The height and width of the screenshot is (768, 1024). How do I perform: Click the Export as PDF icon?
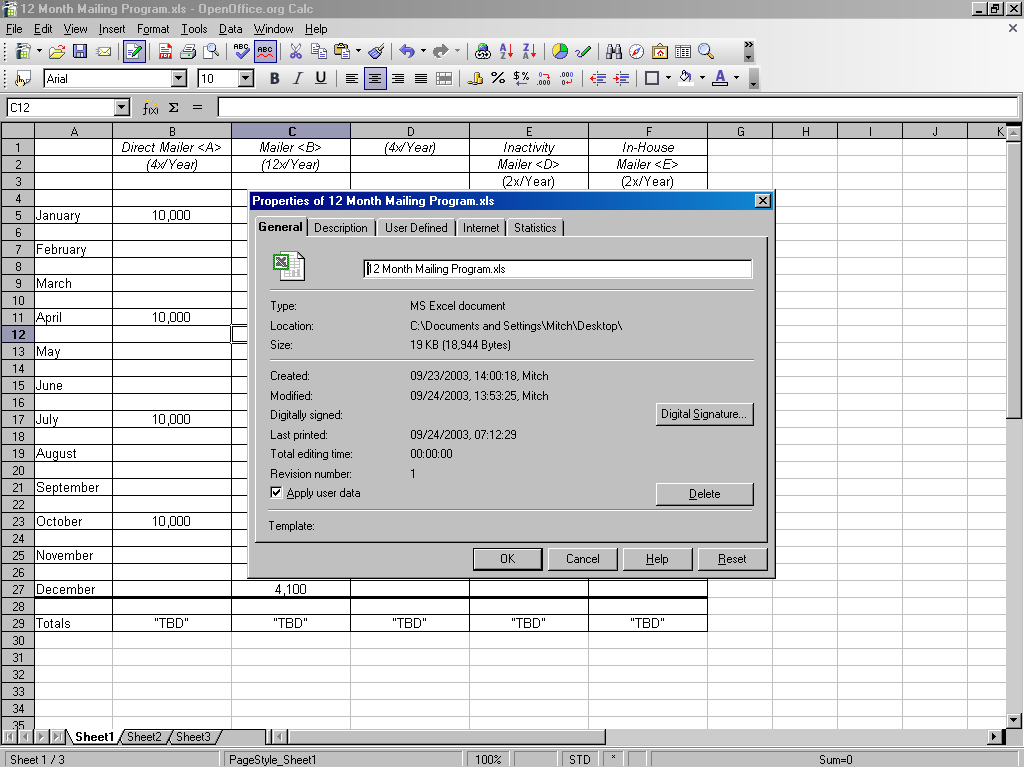163,52
